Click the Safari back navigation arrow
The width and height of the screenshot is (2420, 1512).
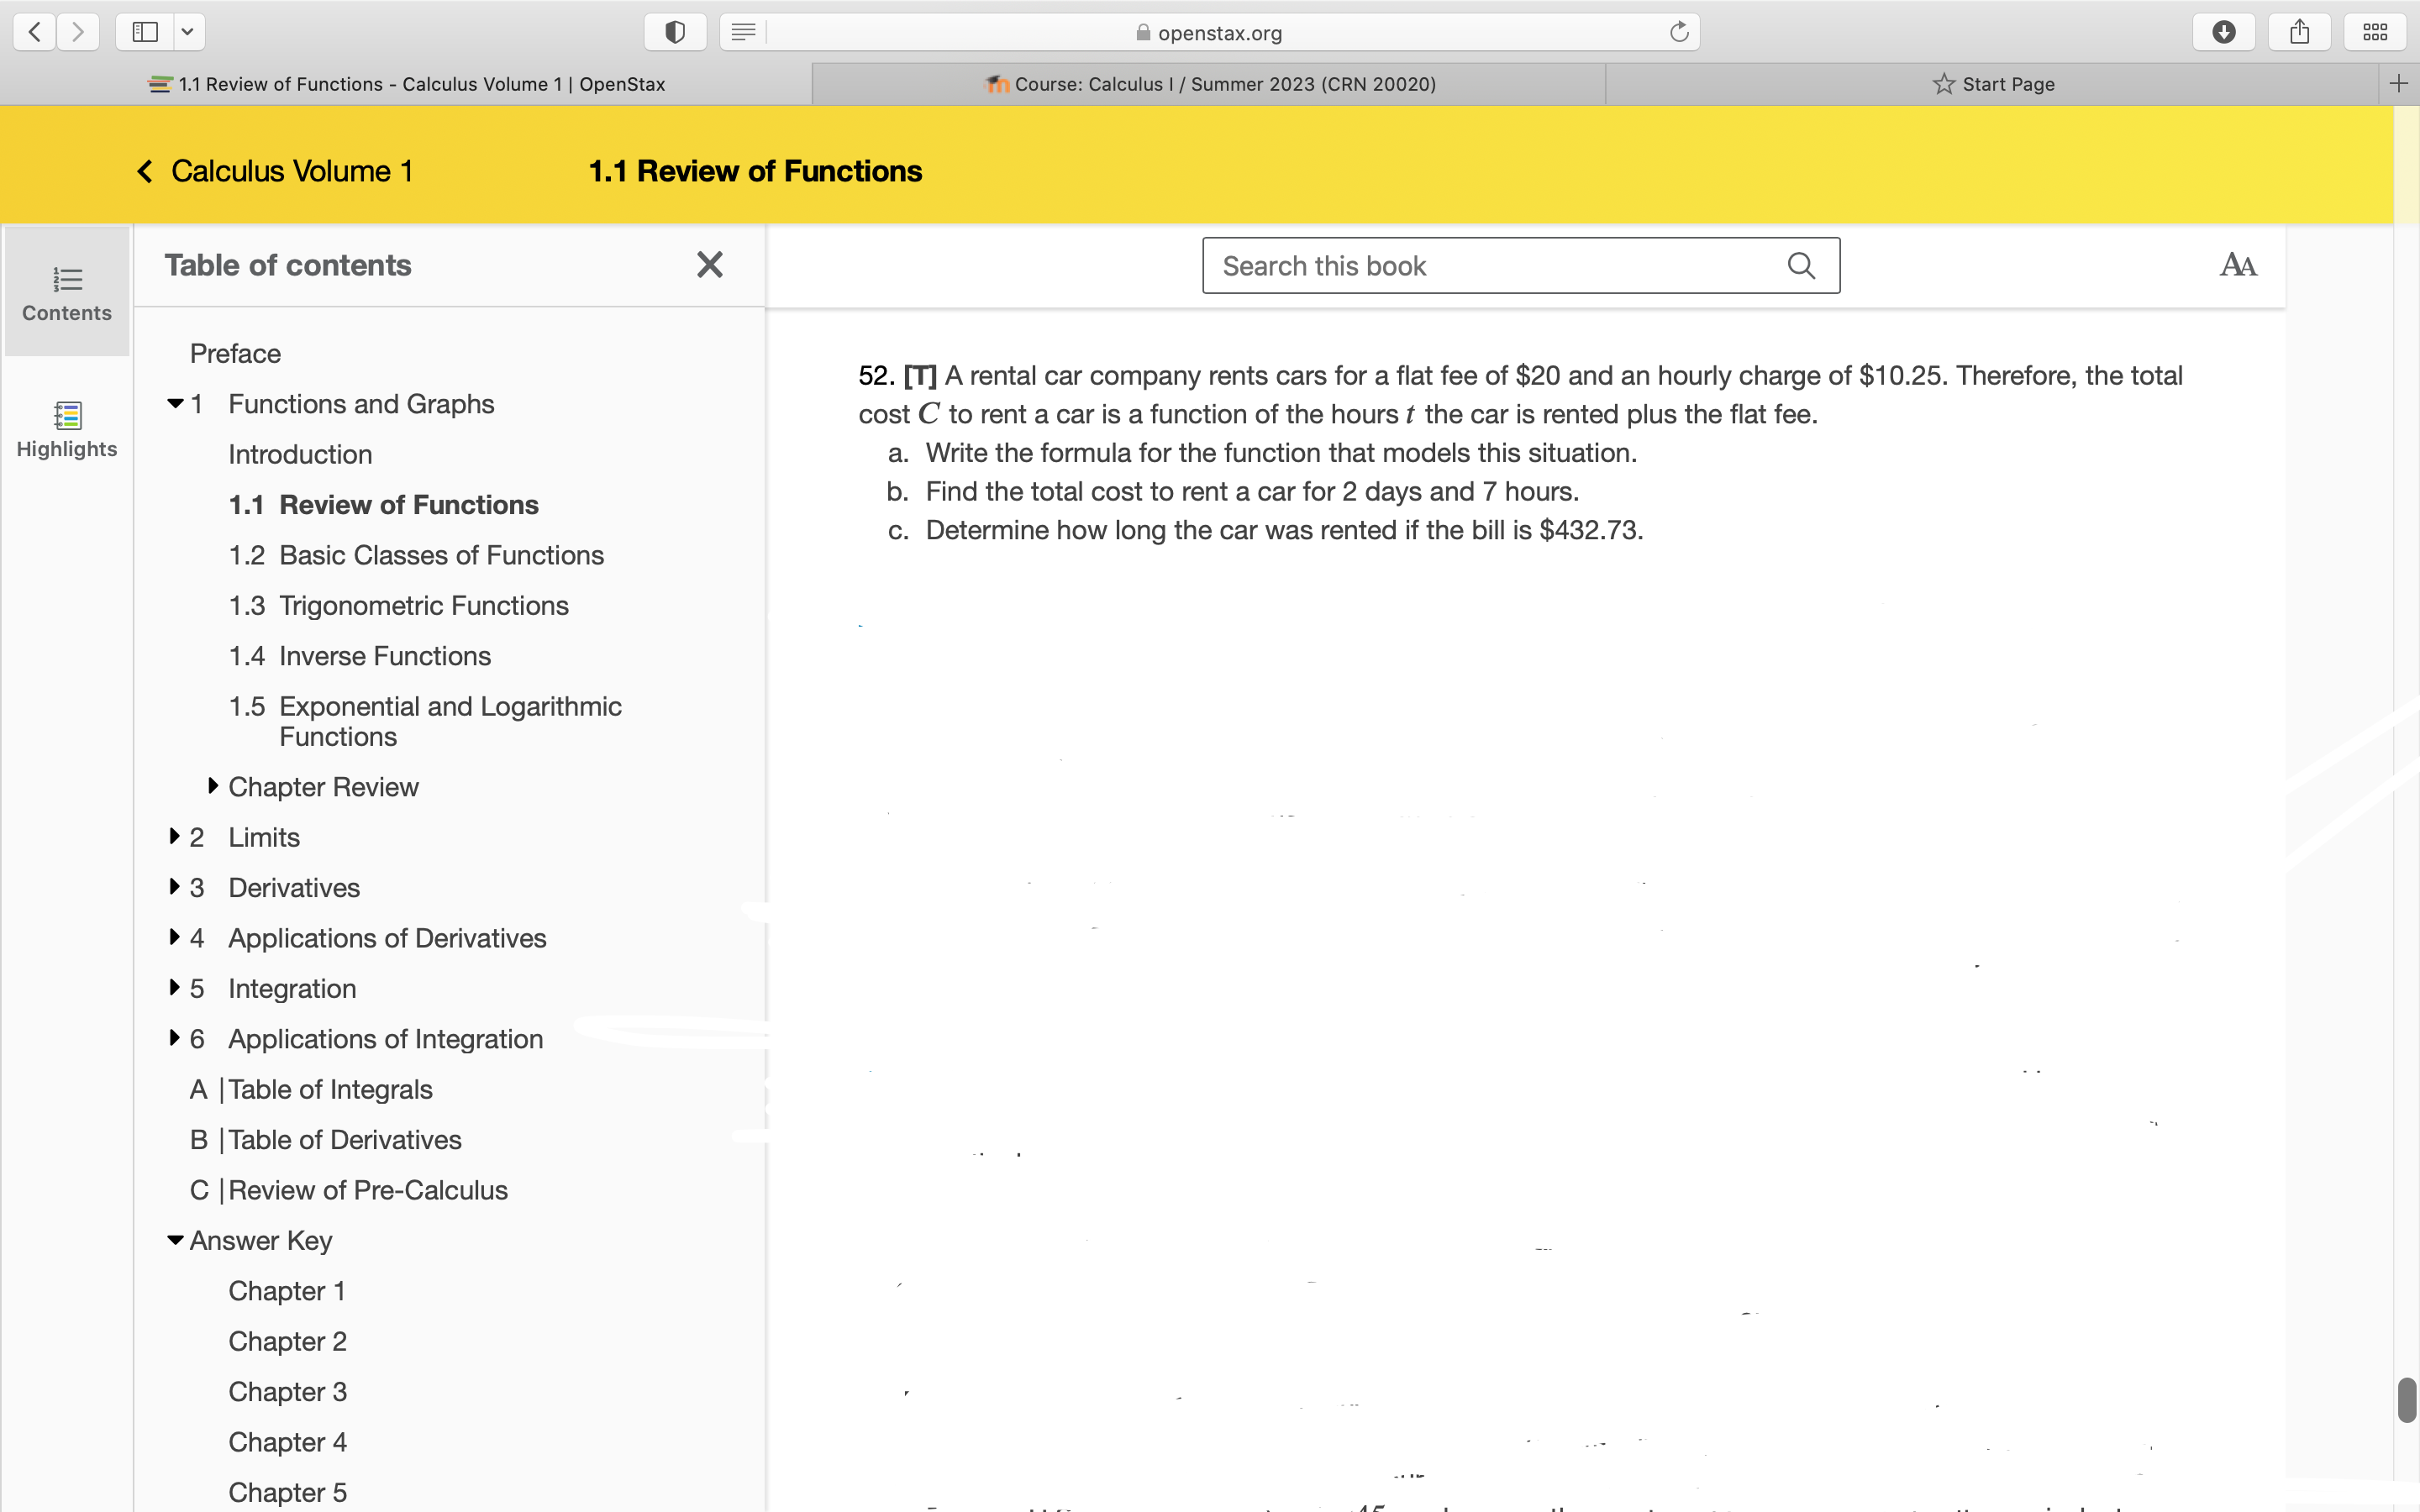click(35, 32)
